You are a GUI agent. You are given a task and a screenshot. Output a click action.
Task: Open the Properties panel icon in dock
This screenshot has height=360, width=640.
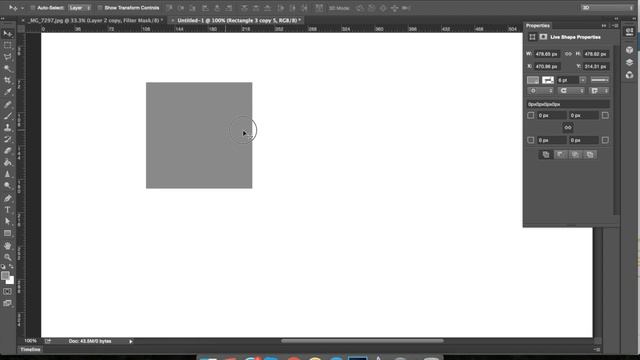[629, 31]
